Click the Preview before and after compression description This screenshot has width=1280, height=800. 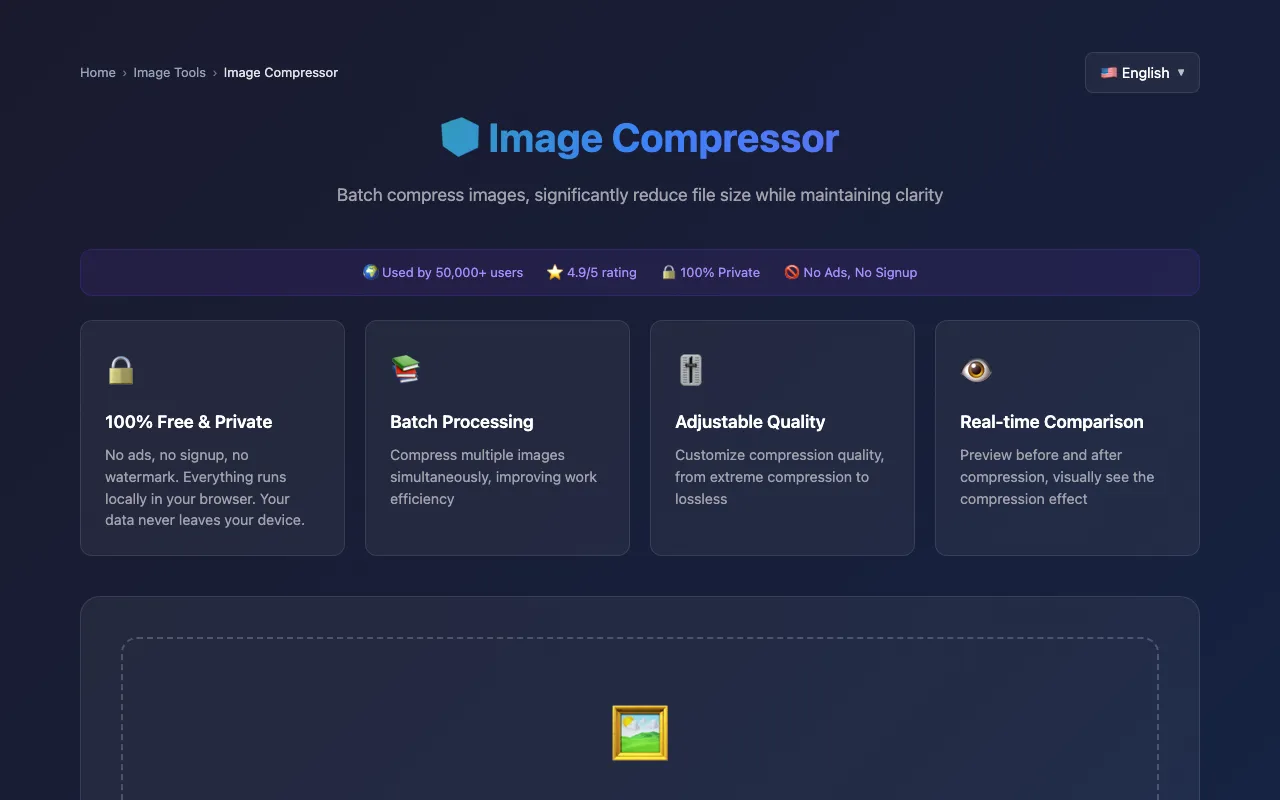1057,477
